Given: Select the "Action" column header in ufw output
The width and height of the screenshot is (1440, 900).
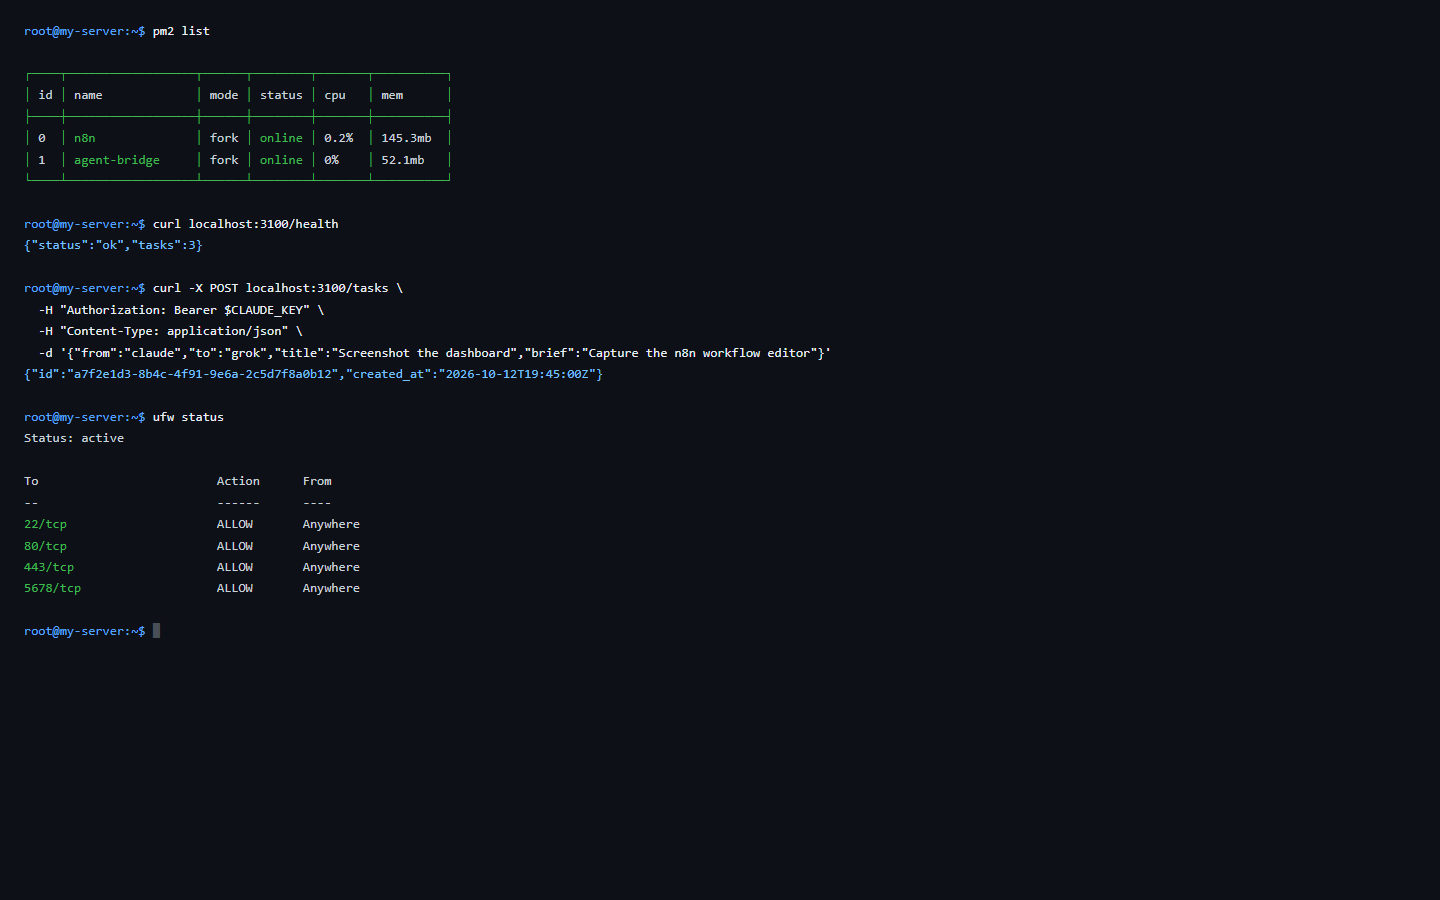Looking at the screenshot, I should [x=238, y=481].
